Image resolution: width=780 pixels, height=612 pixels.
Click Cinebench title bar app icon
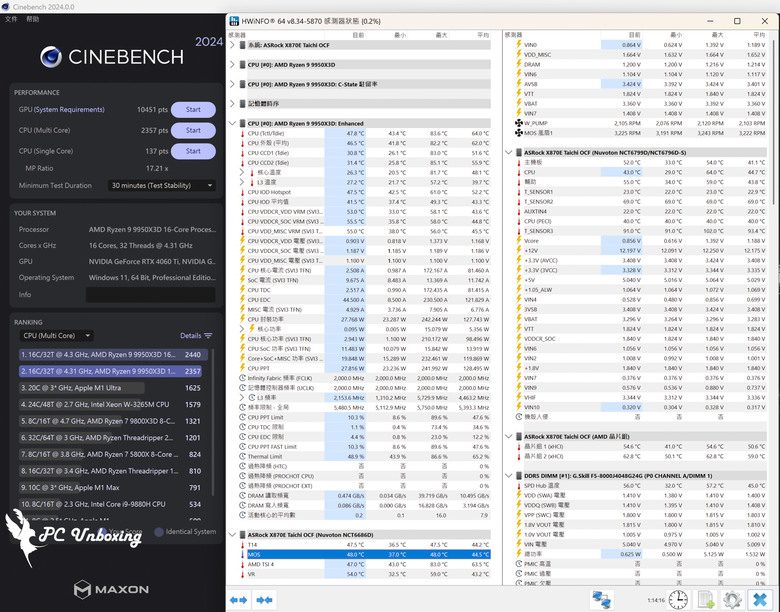(x=5, y=6)
